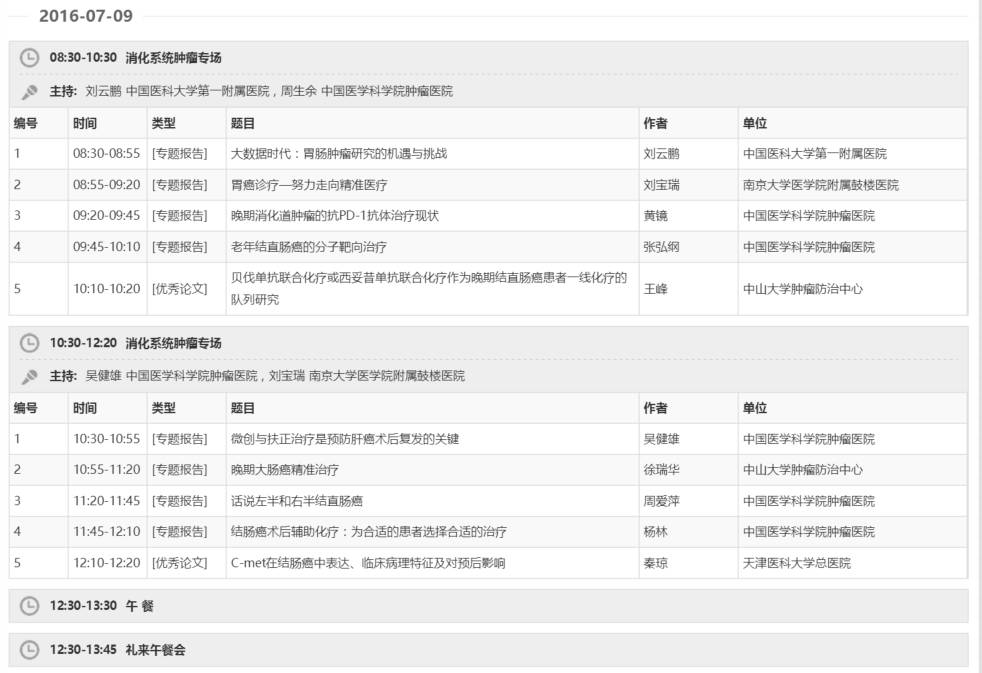The height and width of the screenshot is (673, 982).
Task: Click 单位 header in first table
Action: 755,123
